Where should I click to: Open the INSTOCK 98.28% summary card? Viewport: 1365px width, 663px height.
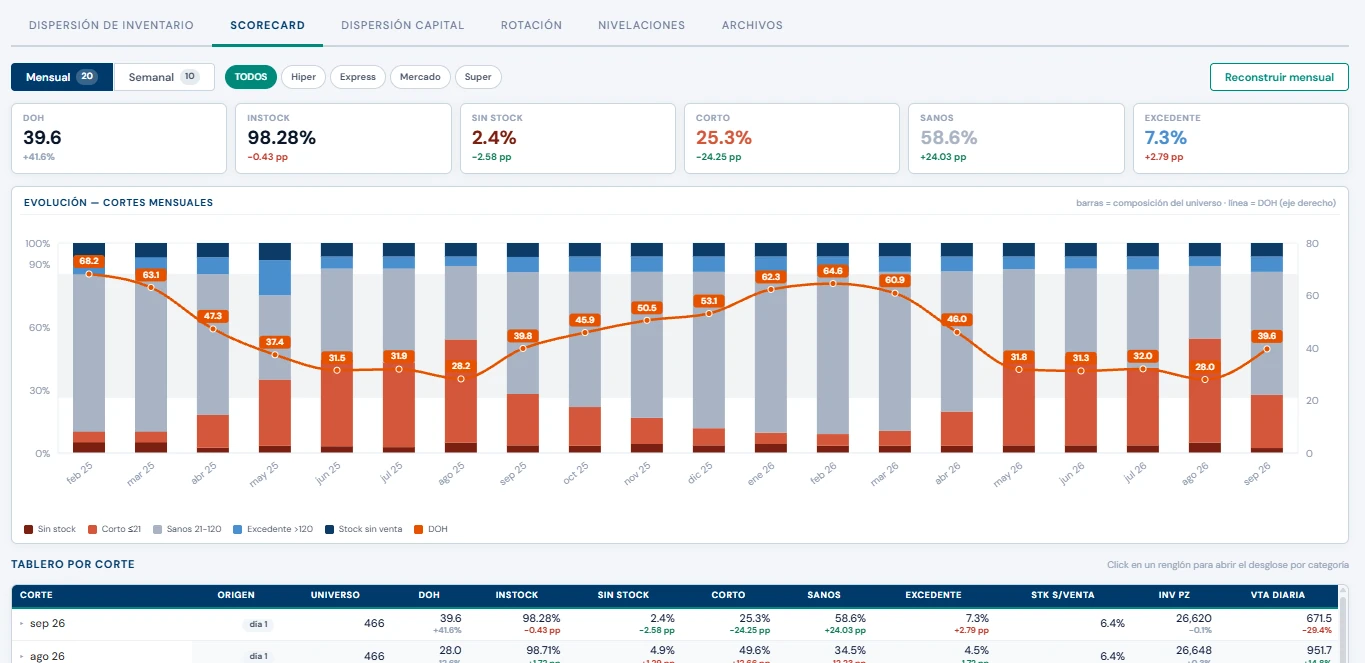[x=343, y=138]
